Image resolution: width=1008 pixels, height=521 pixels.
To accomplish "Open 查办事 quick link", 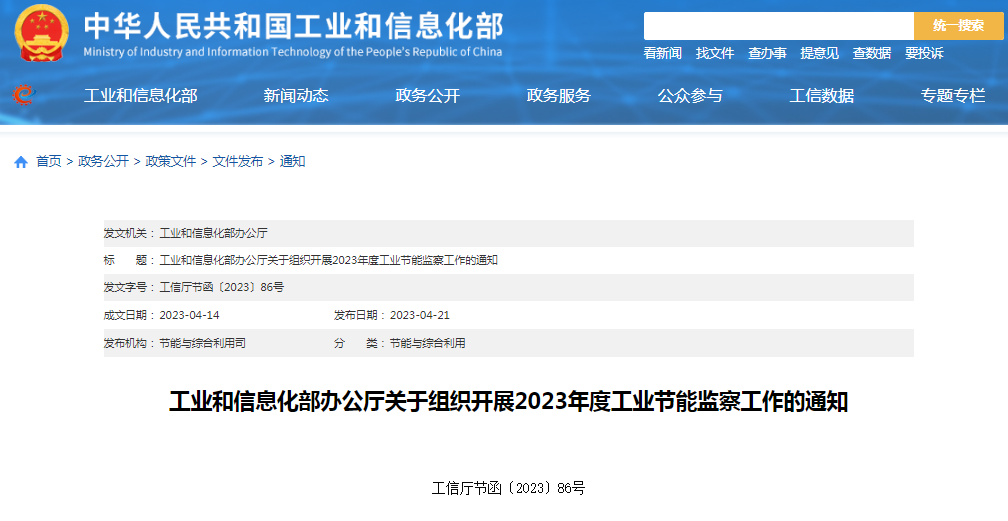I will pyautogui.click(x=767, y=53).
